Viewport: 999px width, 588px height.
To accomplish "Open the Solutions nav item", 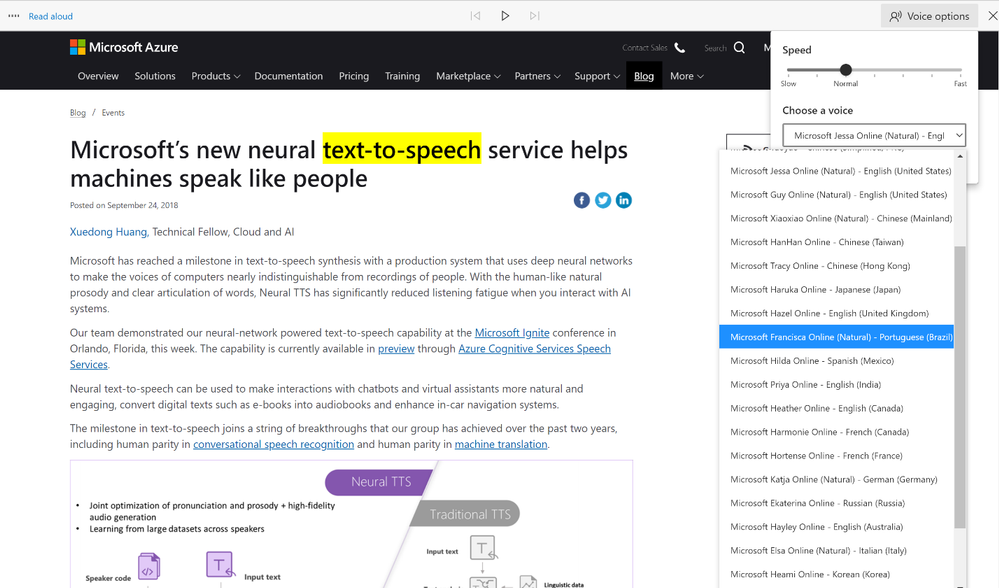I will pos(155,76).
